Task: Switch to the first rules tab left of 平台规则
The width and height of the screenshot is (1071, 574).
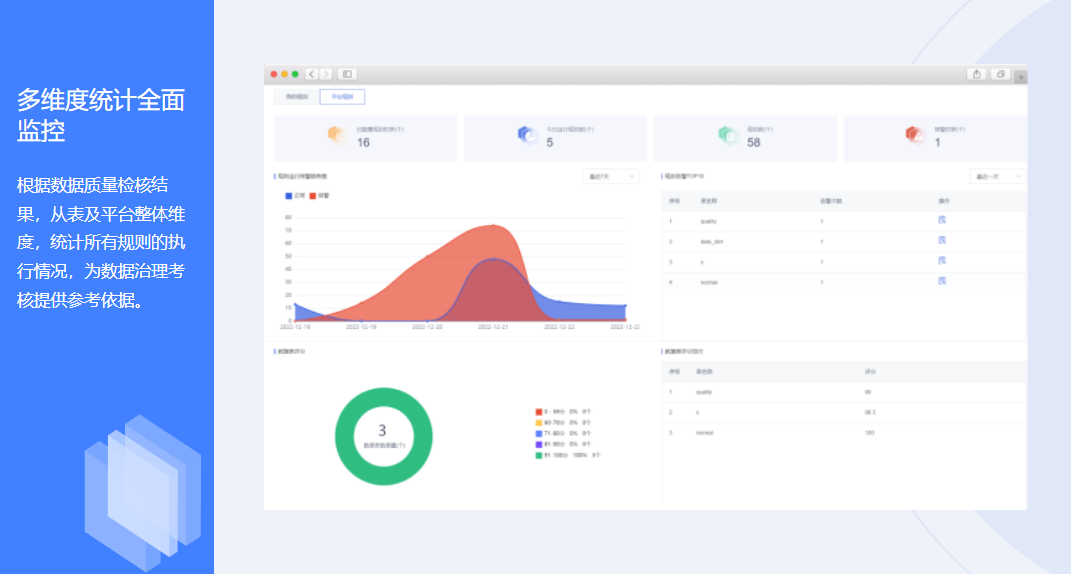Action: (296, 97)
